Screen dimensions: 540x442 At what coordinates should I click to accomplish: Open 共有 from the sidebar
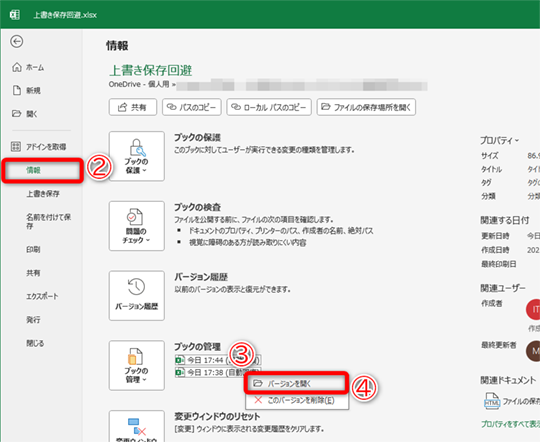coord(33,273)
